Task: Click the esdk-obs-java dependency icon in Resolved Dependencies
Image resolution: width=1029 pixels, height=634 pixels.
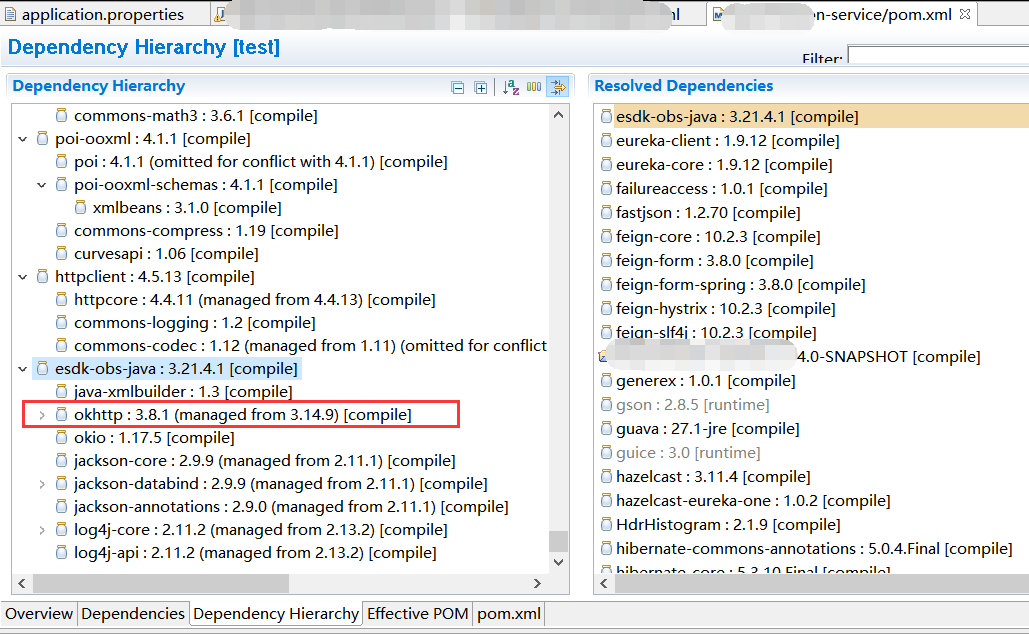Action: [606, 116]
